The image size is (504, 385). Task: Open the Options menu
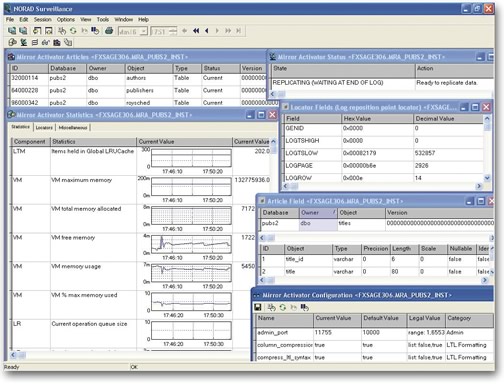pyautogui.click(x=66, y=19)
